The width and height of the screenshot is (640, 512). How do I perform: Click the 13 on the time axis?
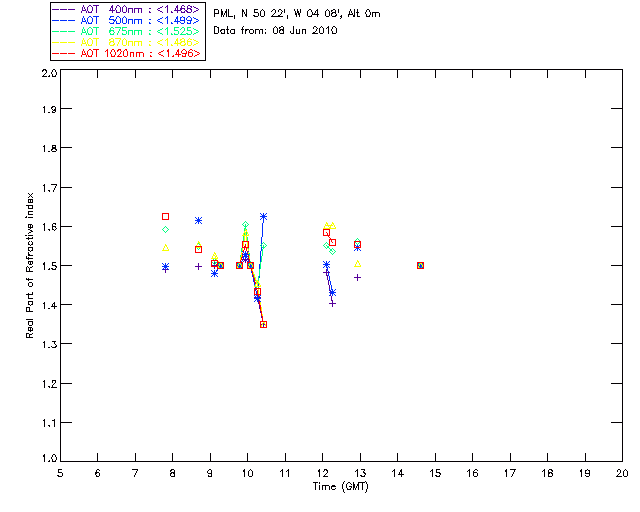click(360, 473)
